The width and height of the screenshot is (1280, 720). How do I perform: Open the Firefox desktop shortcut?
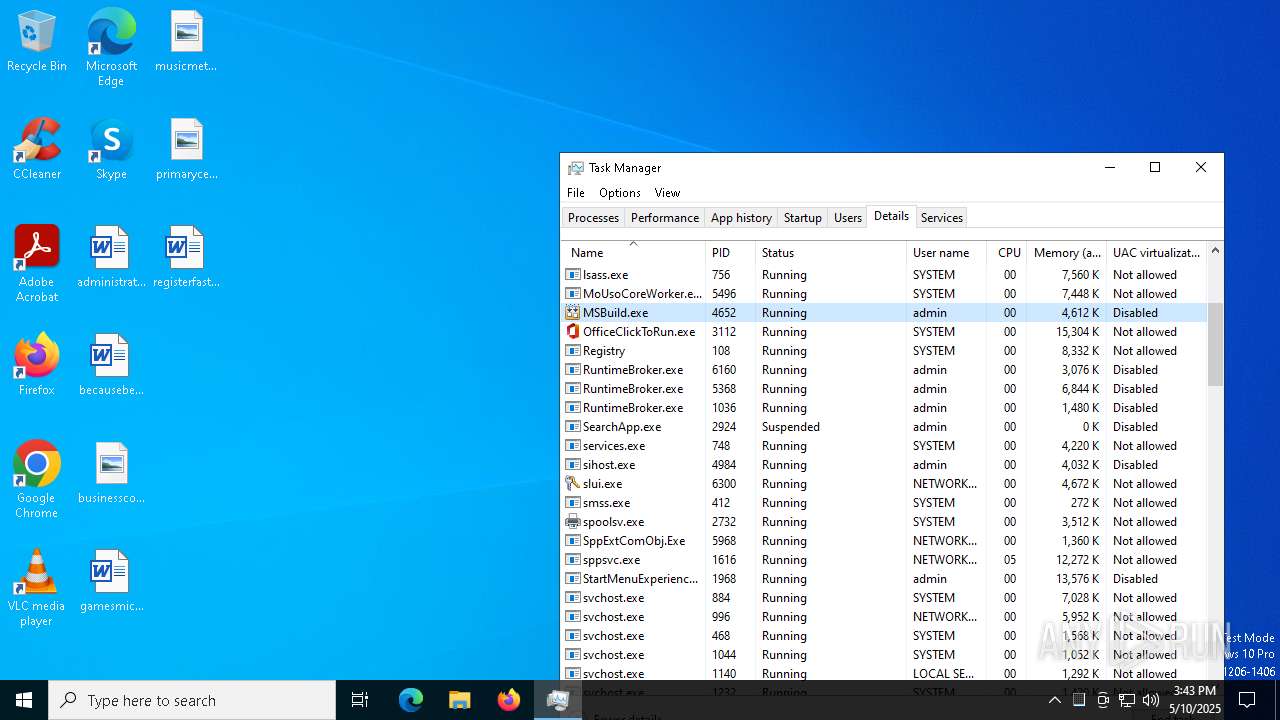click(x=37, y=366)
